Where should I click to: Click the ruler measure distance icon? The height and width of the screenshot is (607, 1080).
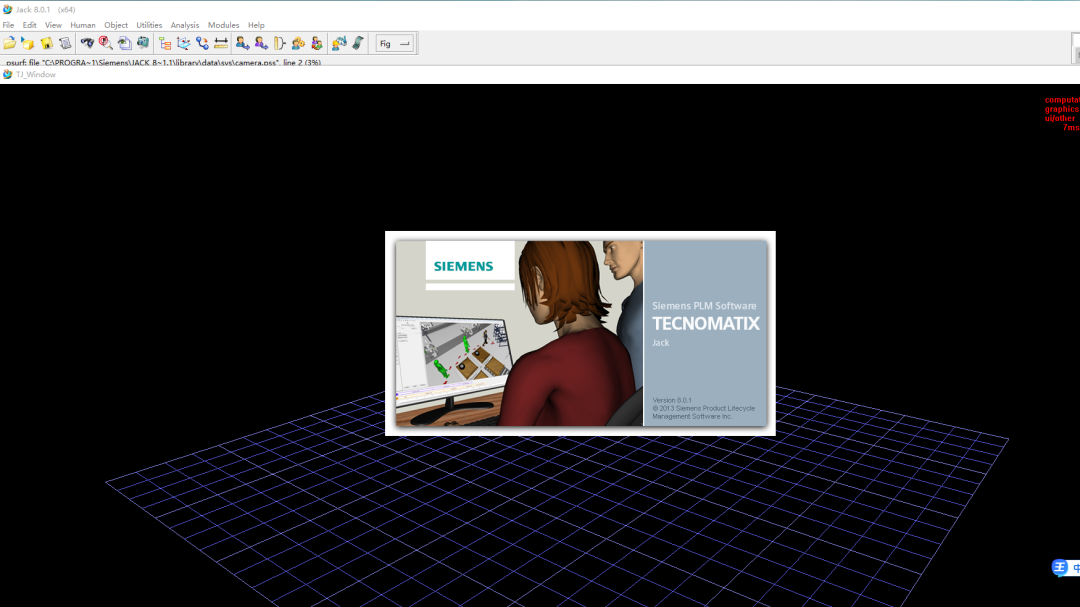(x=221, y=43)
